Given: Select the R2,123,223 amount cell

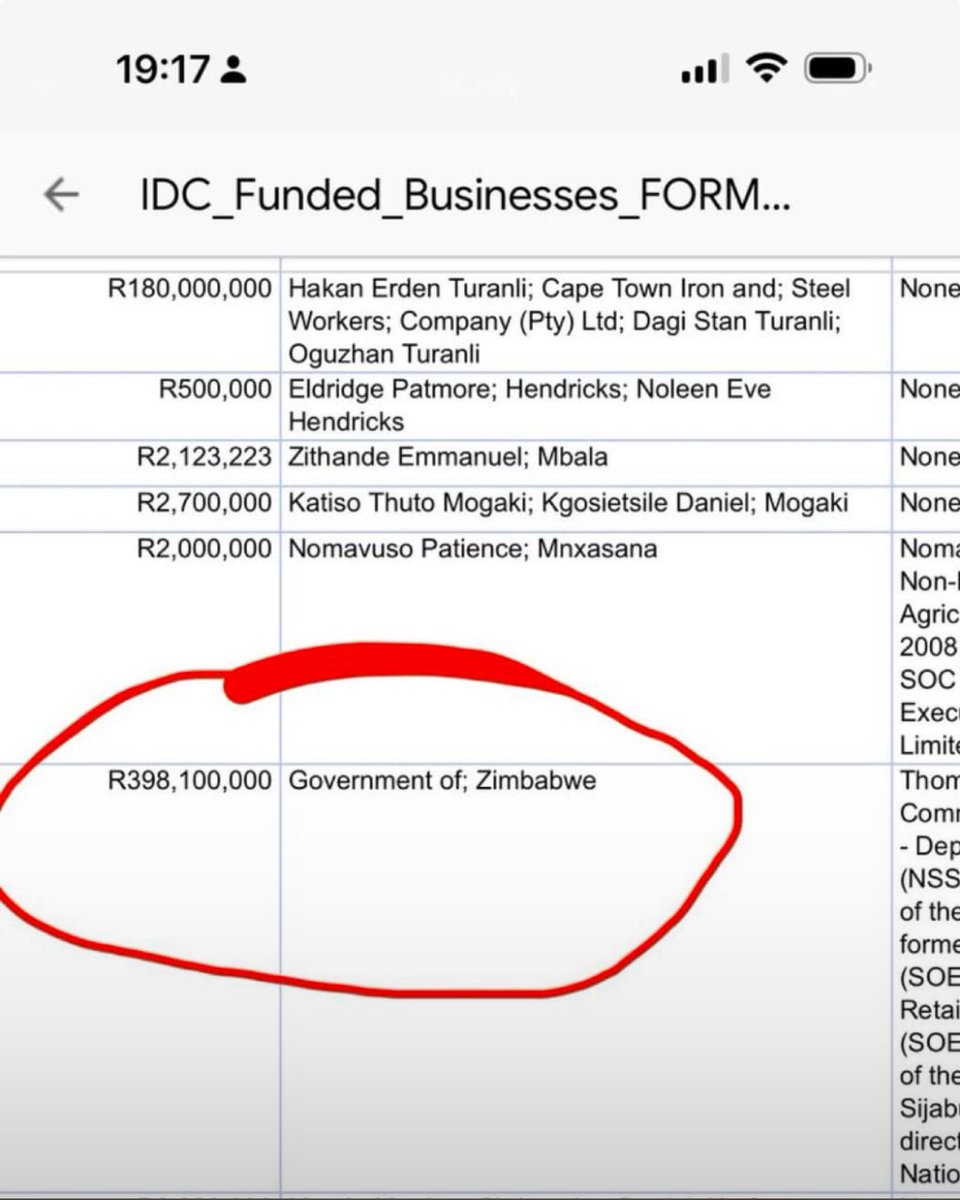Looking at the screenshot, I should click(140, 462).
